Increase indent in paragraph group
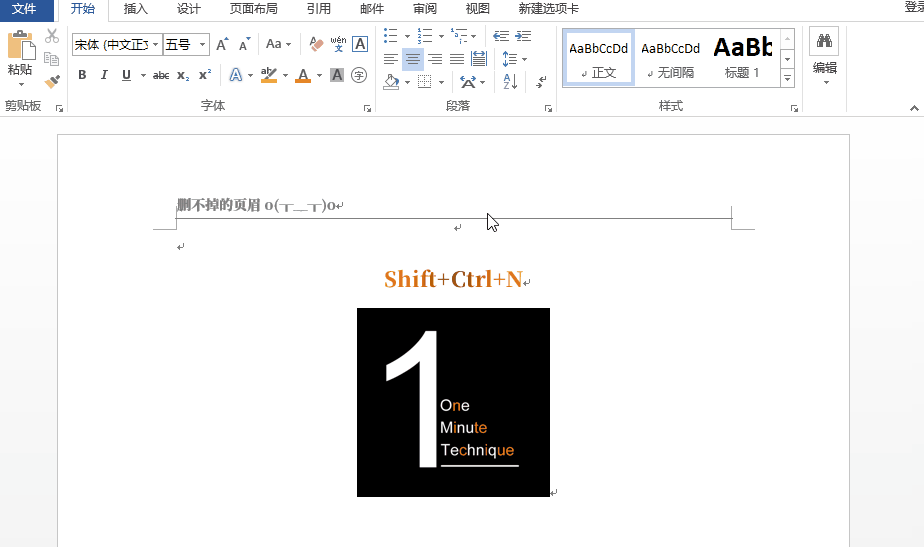The image size is (924, 547). pos(522,37)
